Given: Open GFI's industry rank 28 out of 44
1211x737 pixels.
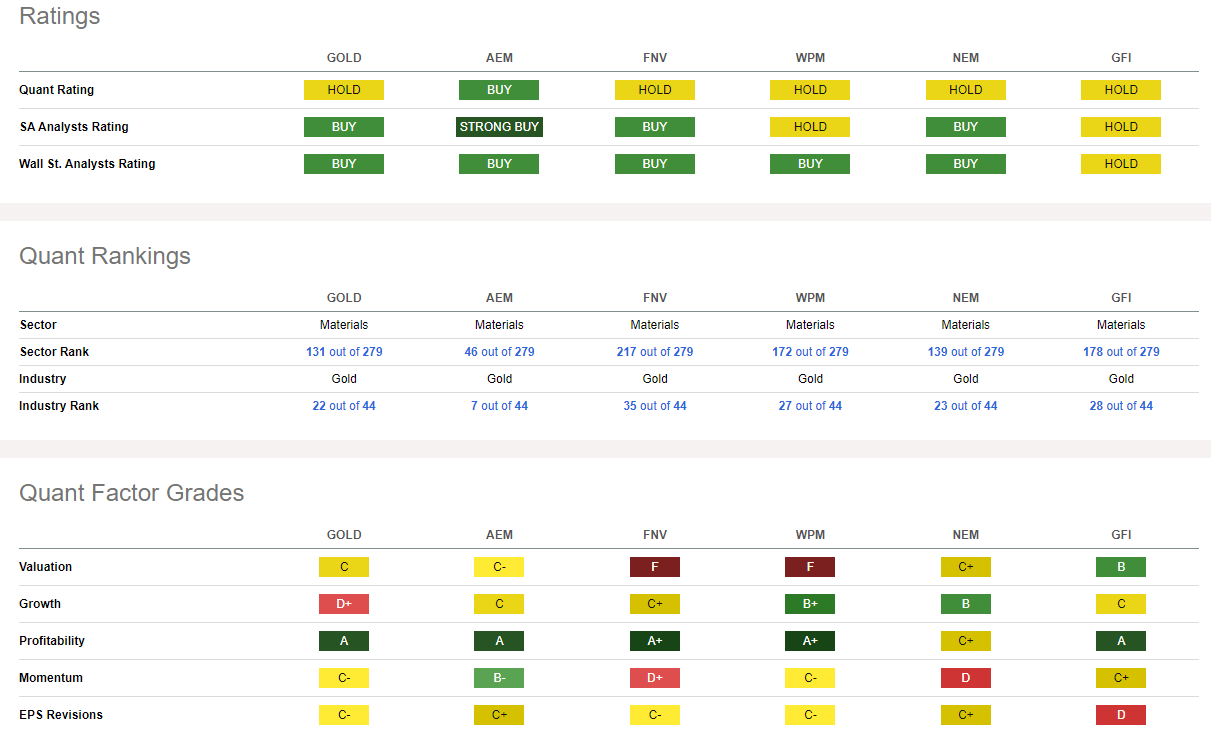Looking at the screenshot, I should (1120, 406).
